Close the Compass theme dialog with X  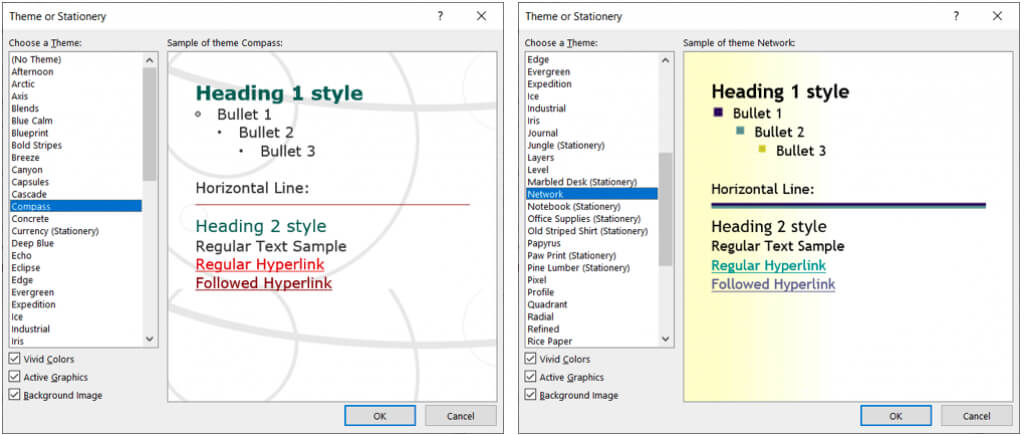[482, 16]
